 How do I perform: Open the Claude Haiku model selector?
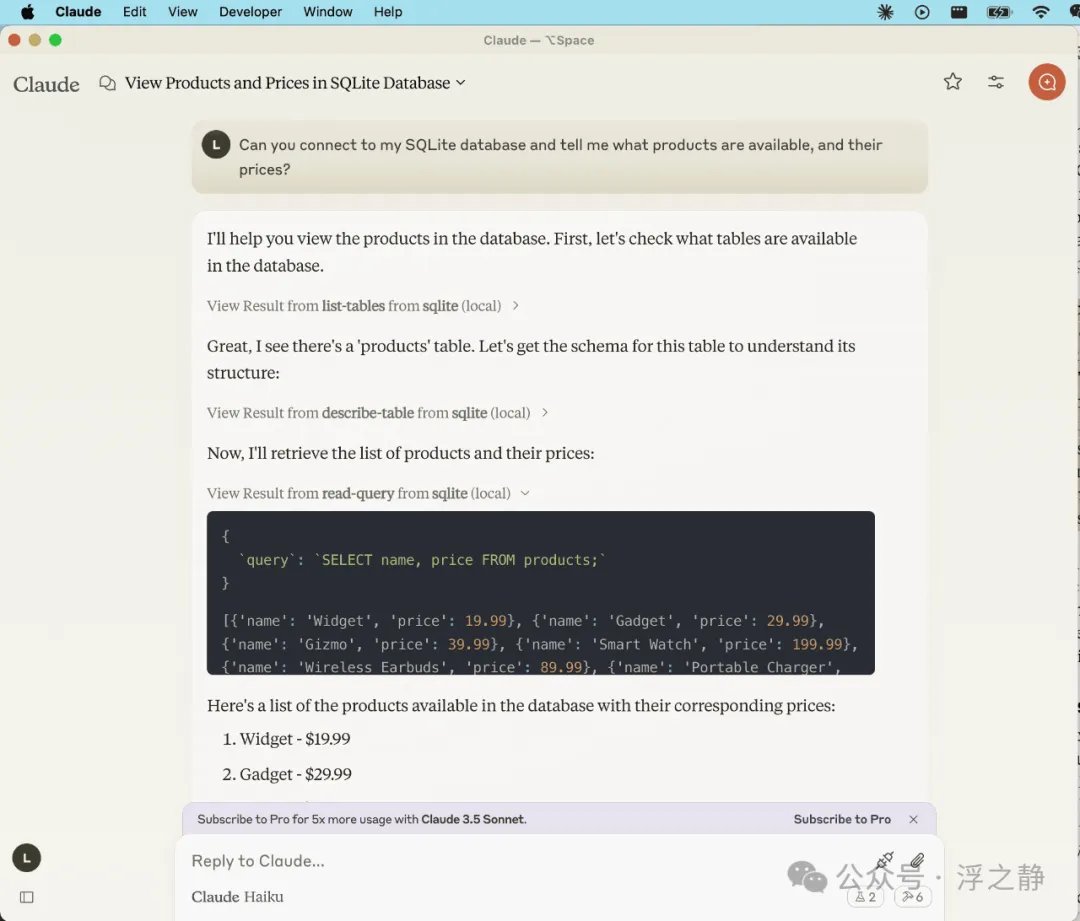point(238,897)
